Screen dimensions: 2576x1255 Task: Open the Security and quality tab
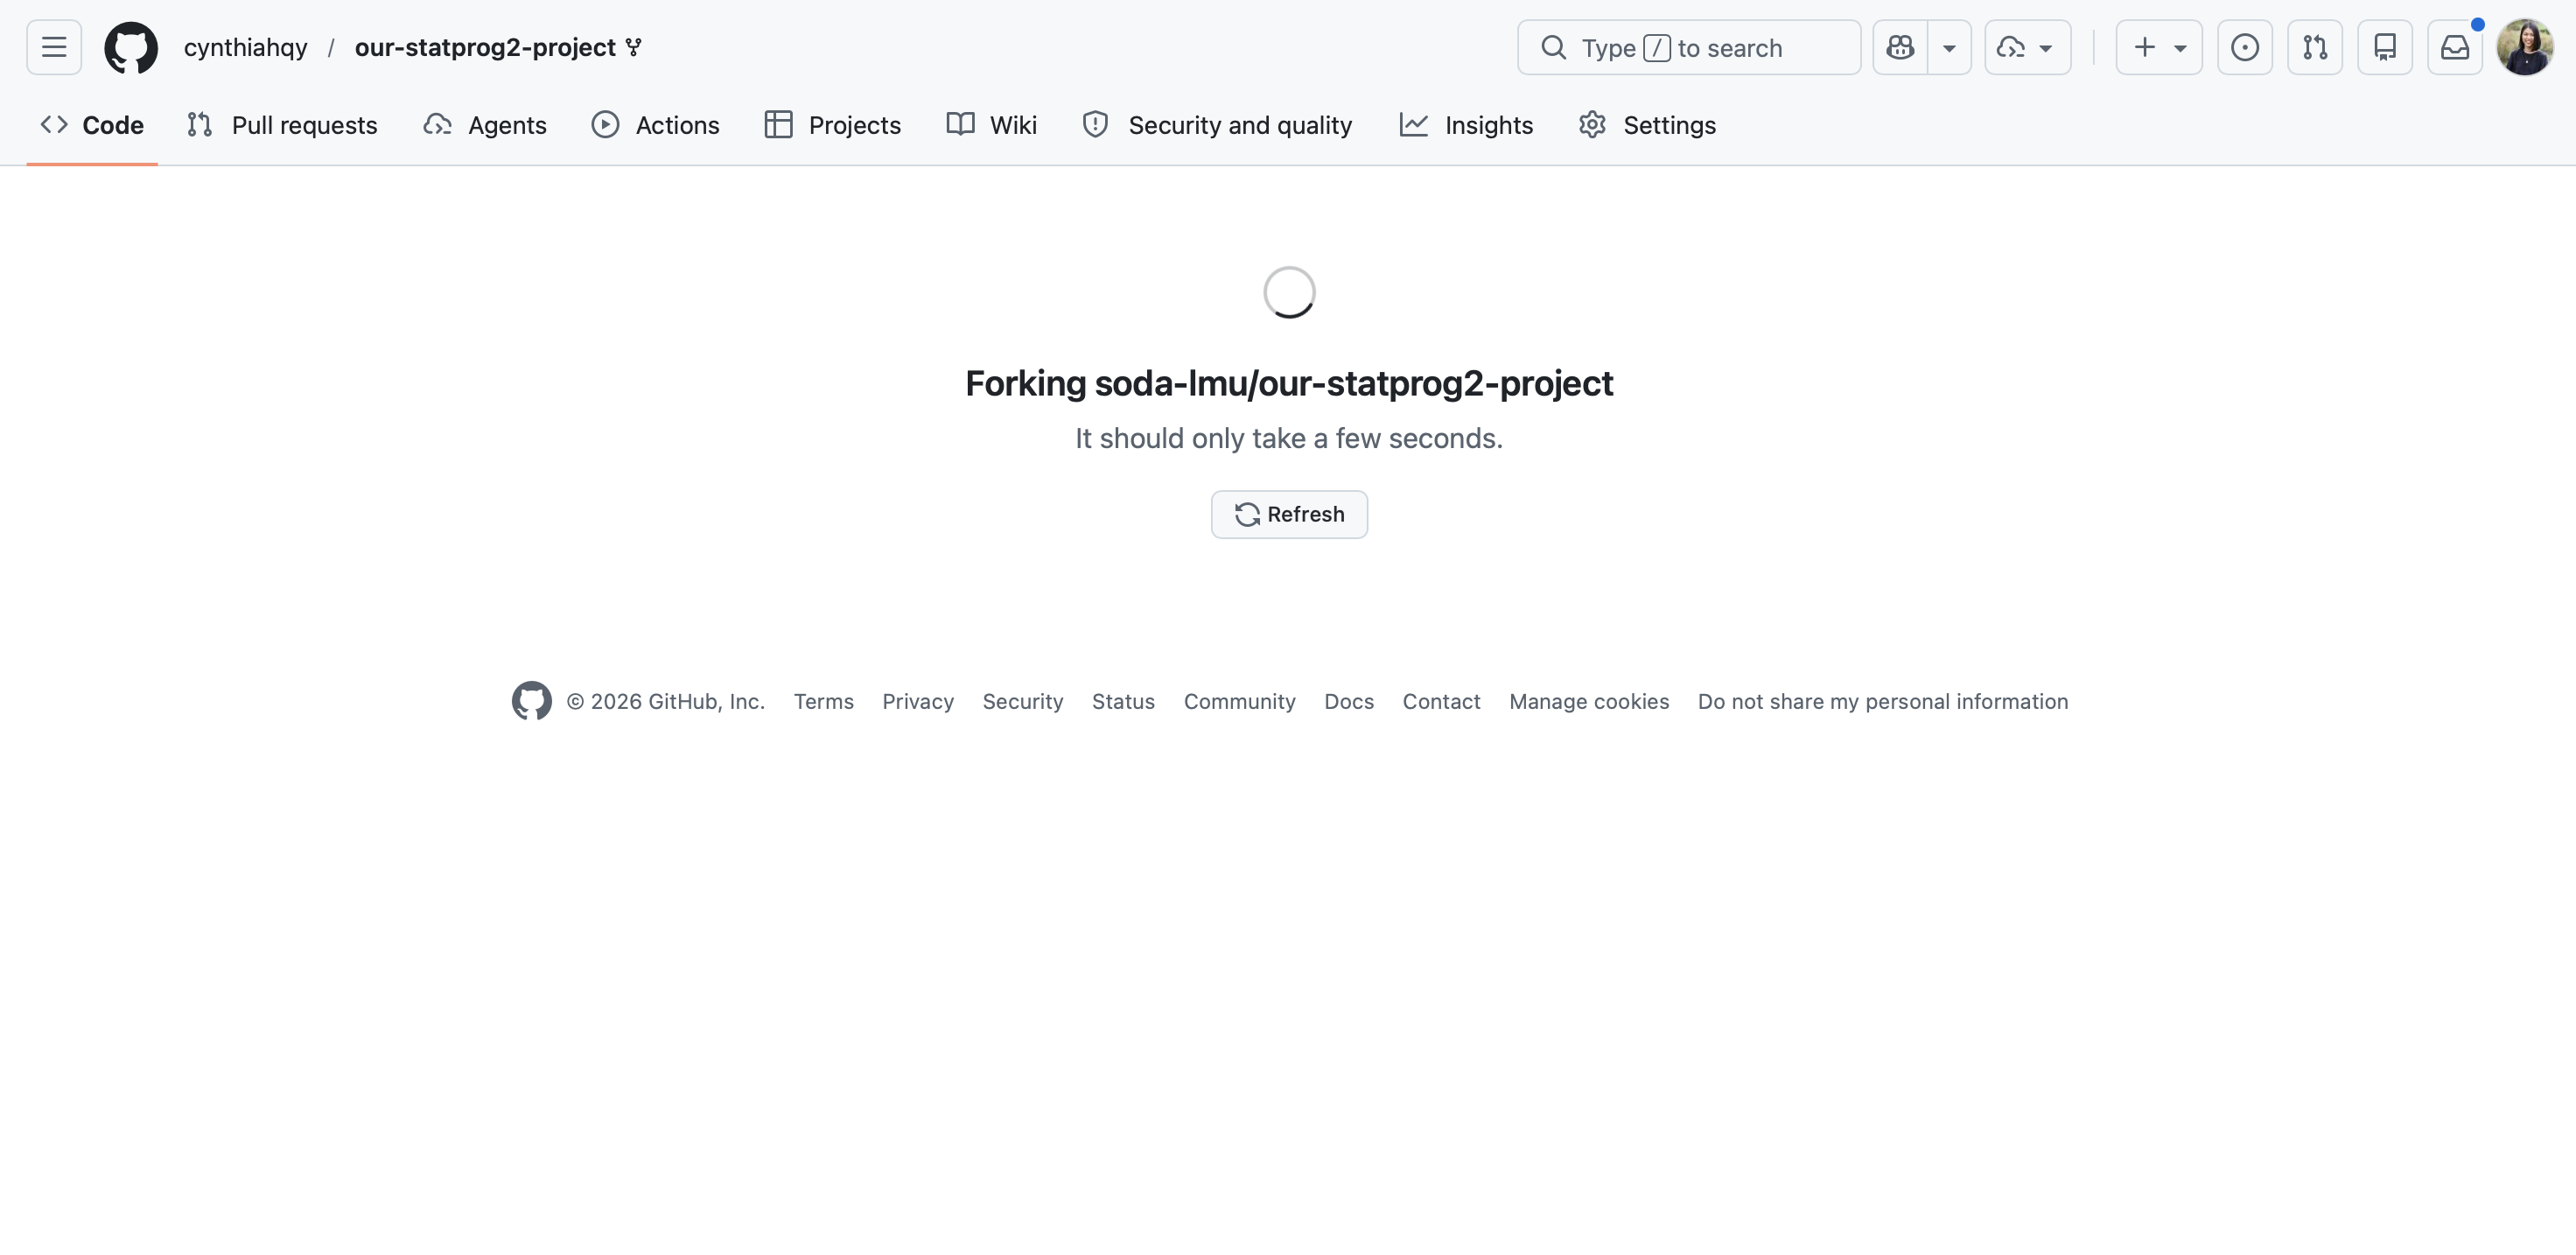pos(1217,125)
